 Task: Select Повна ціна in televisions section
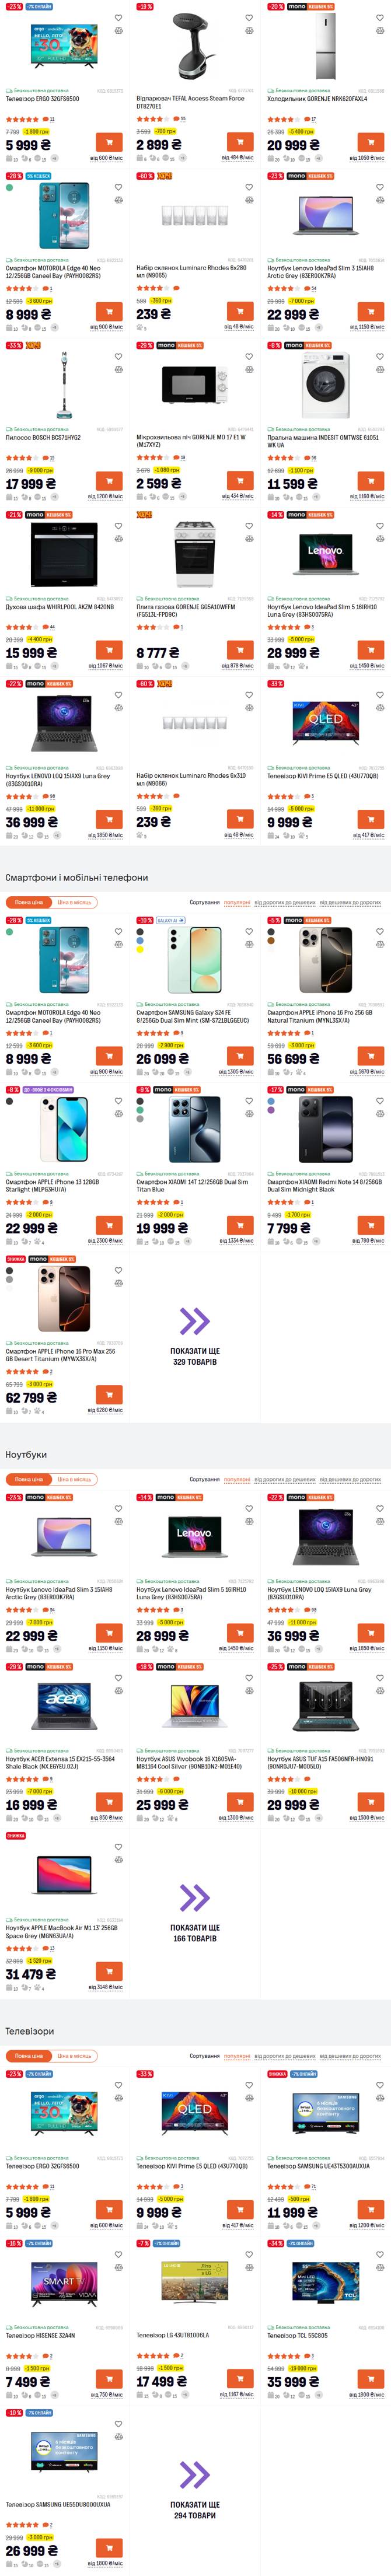click(x=29, y=2056)
